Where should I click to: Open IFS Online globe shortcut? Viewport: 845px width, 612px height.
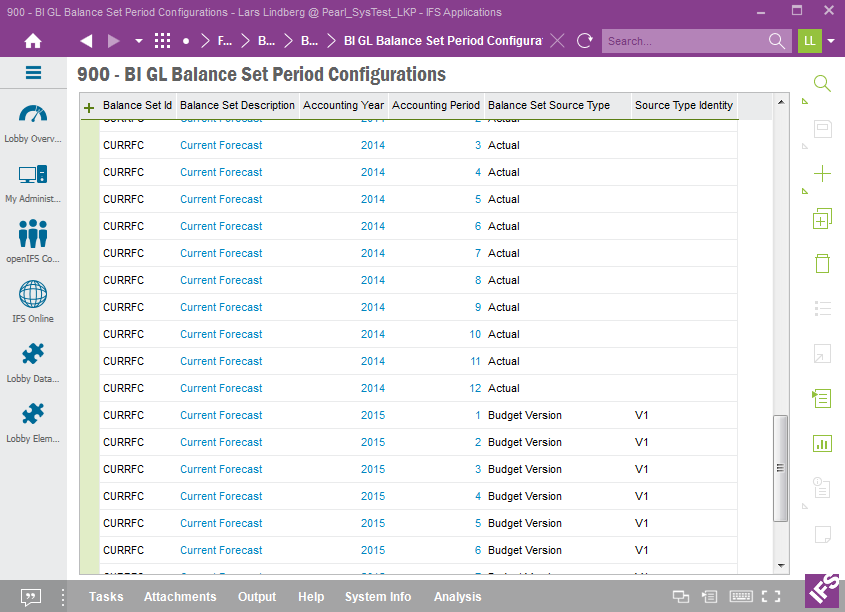click(x=33, y=302)
